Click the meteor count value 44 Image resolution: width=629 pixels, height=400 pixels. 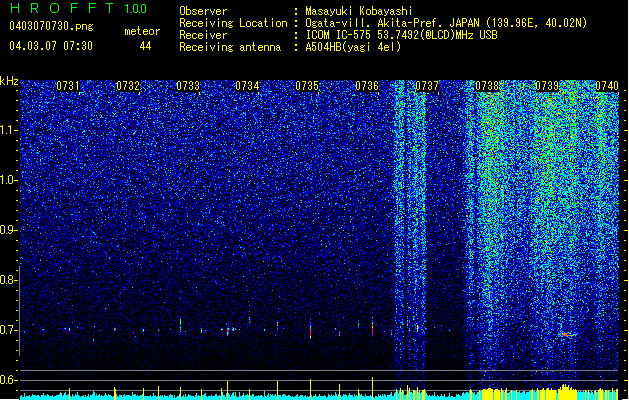click(145, 46)
